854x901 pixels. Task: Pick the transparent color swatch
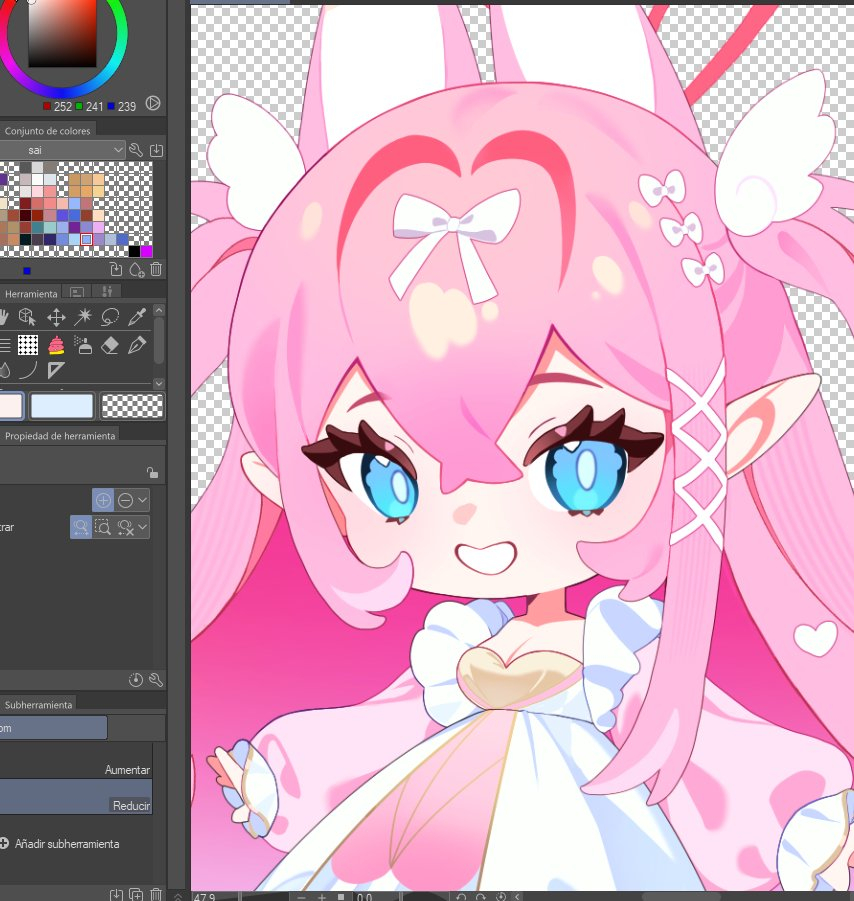point(133,405)
